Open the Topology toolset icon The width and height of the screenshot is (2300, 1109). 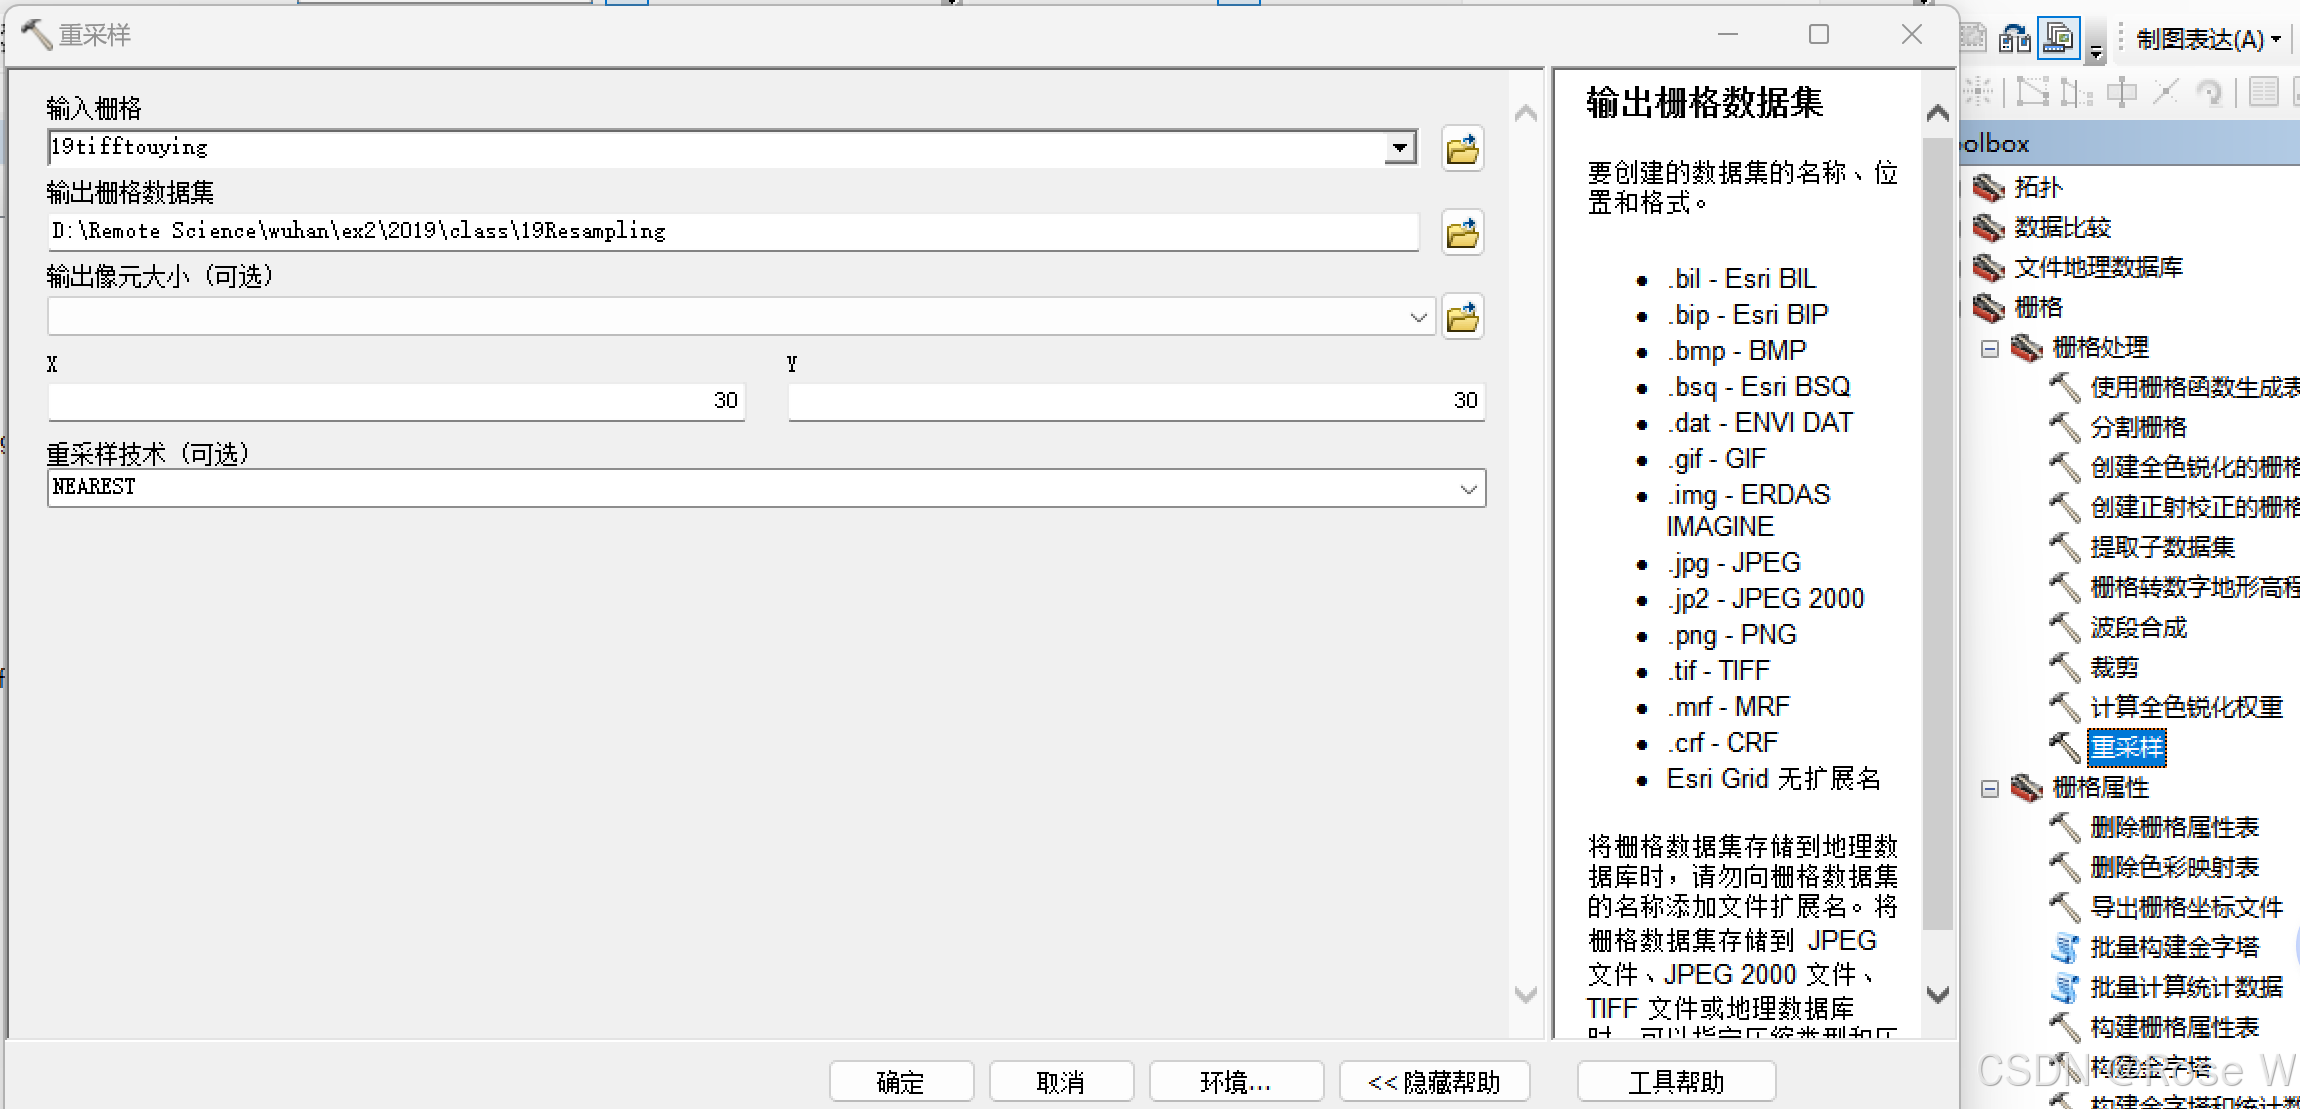point(1988,187)
